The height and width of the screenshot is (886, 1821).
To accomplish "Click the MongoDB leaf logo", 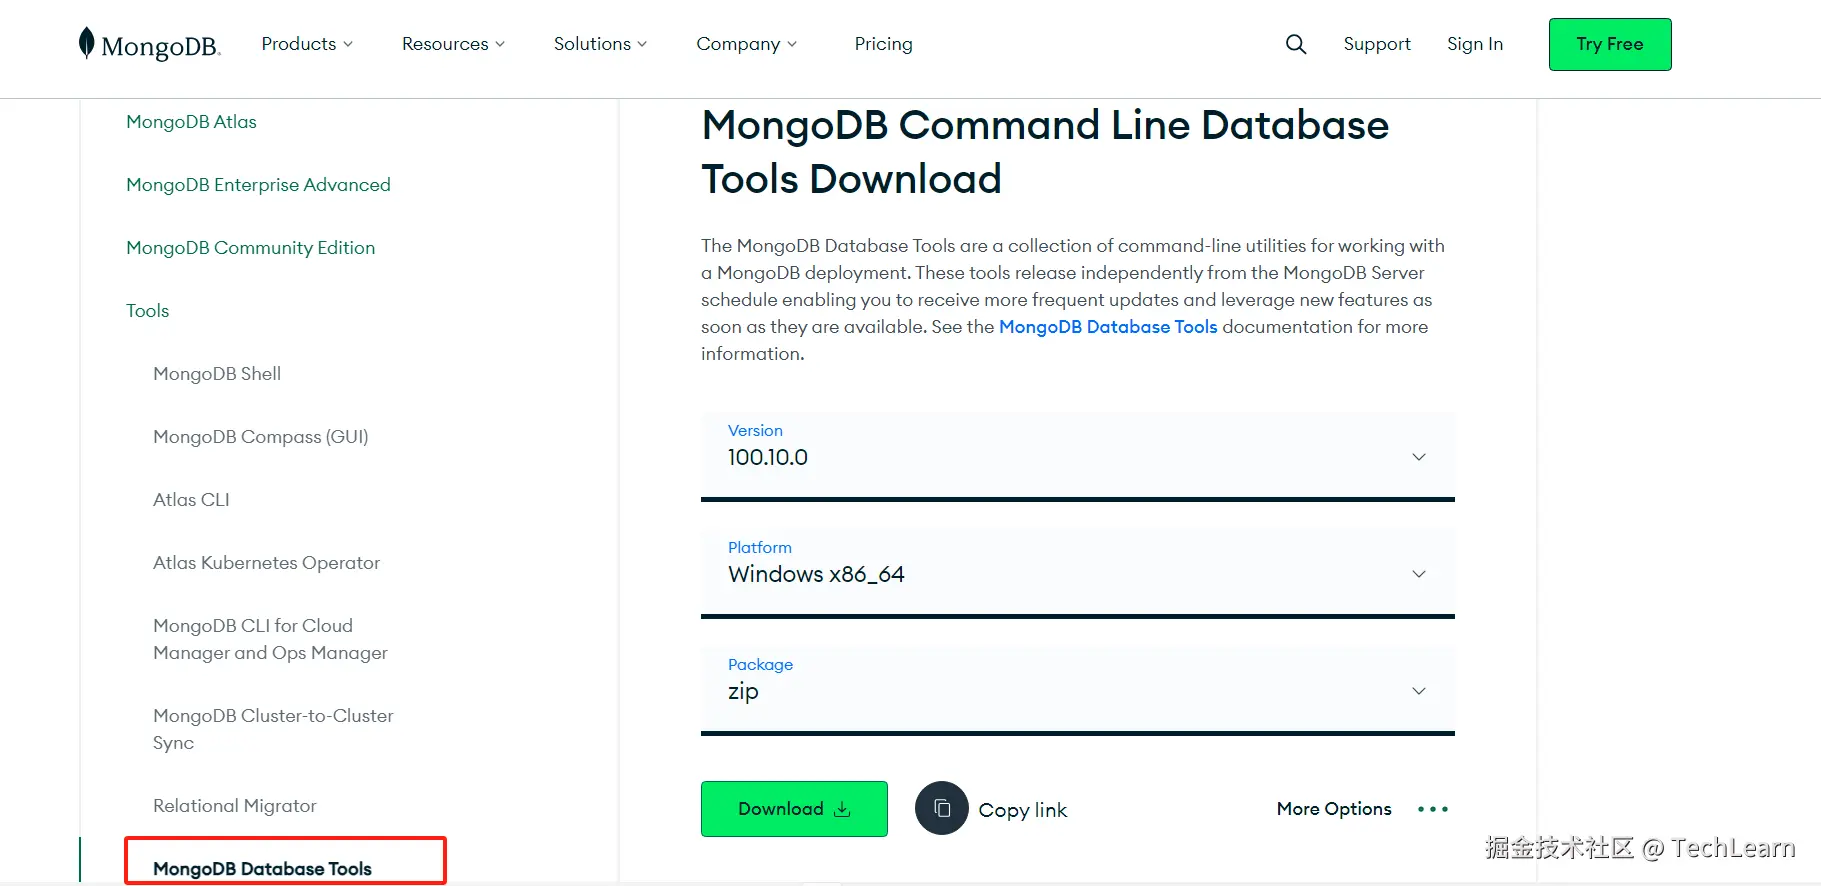I will [x=87, y=43].
